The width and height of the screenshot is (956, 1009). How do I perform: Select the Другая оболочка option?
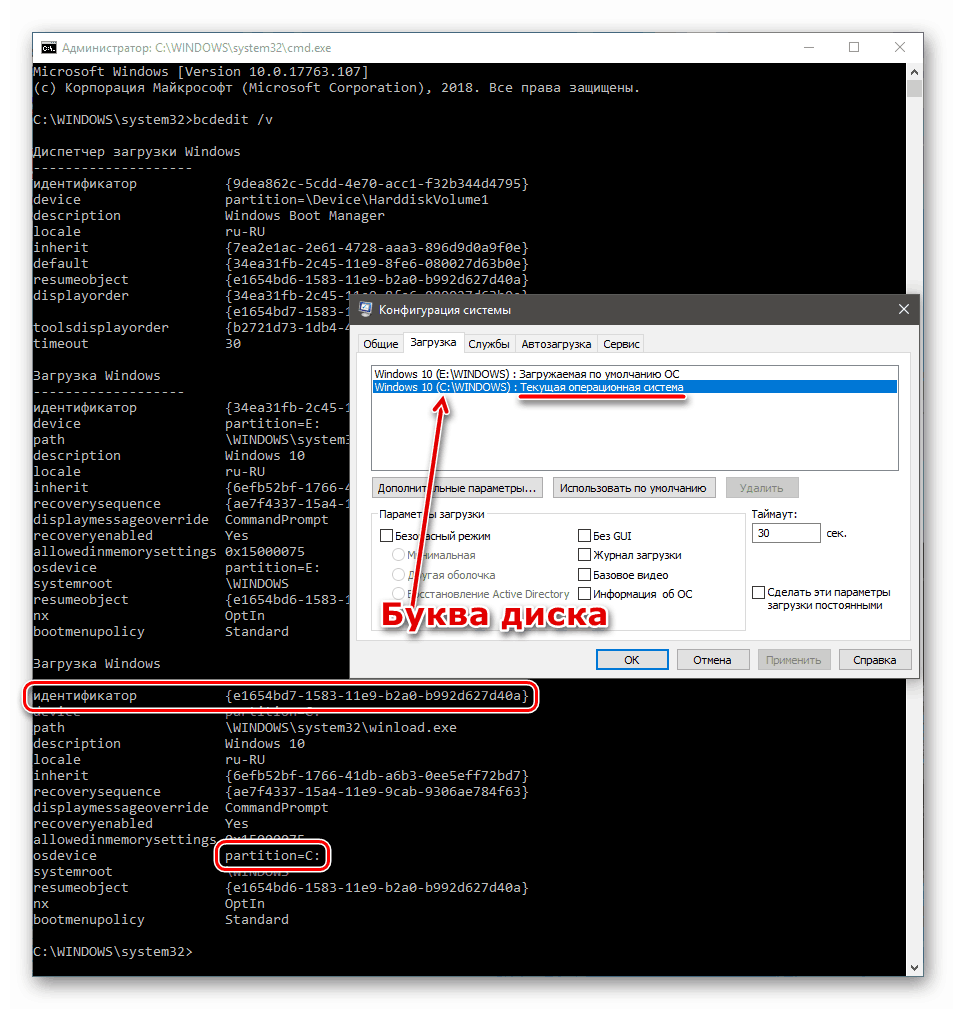(x=400, y=574)
